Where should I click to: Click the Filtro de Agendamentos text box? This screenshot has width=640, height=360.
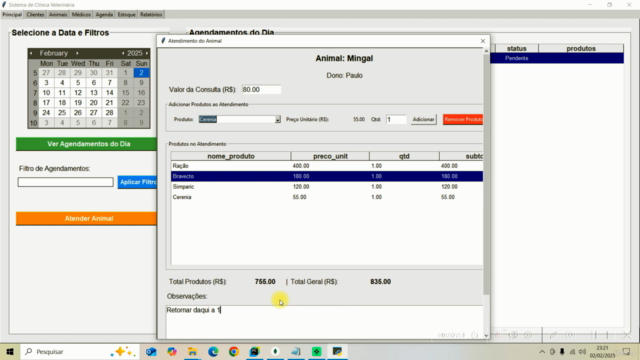coord(65,182)
